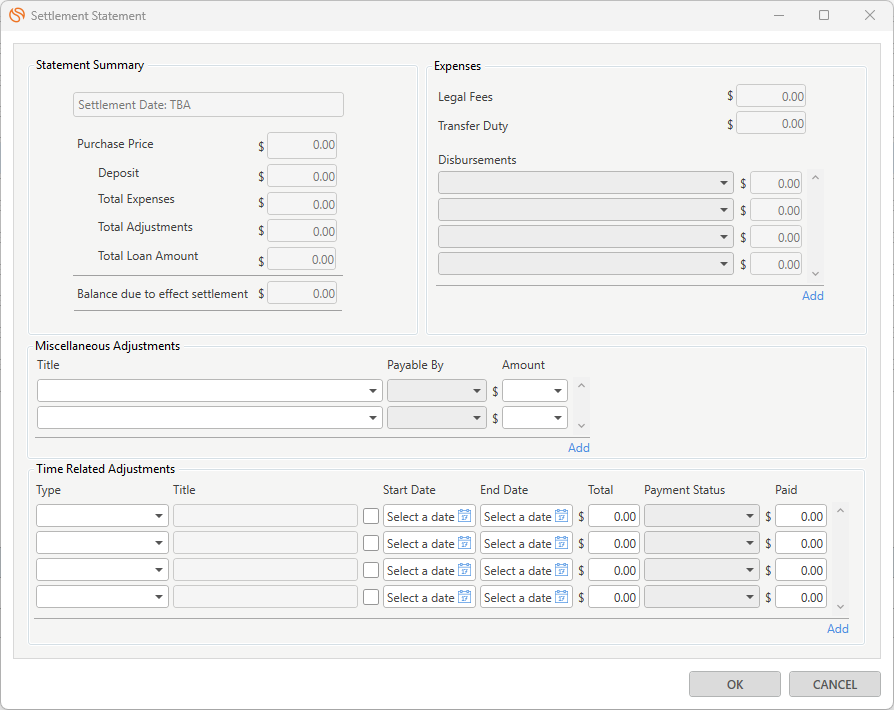The image size is (894, 710).
Task: Click first Time Related Title field
Action: (x=265, y=516)
